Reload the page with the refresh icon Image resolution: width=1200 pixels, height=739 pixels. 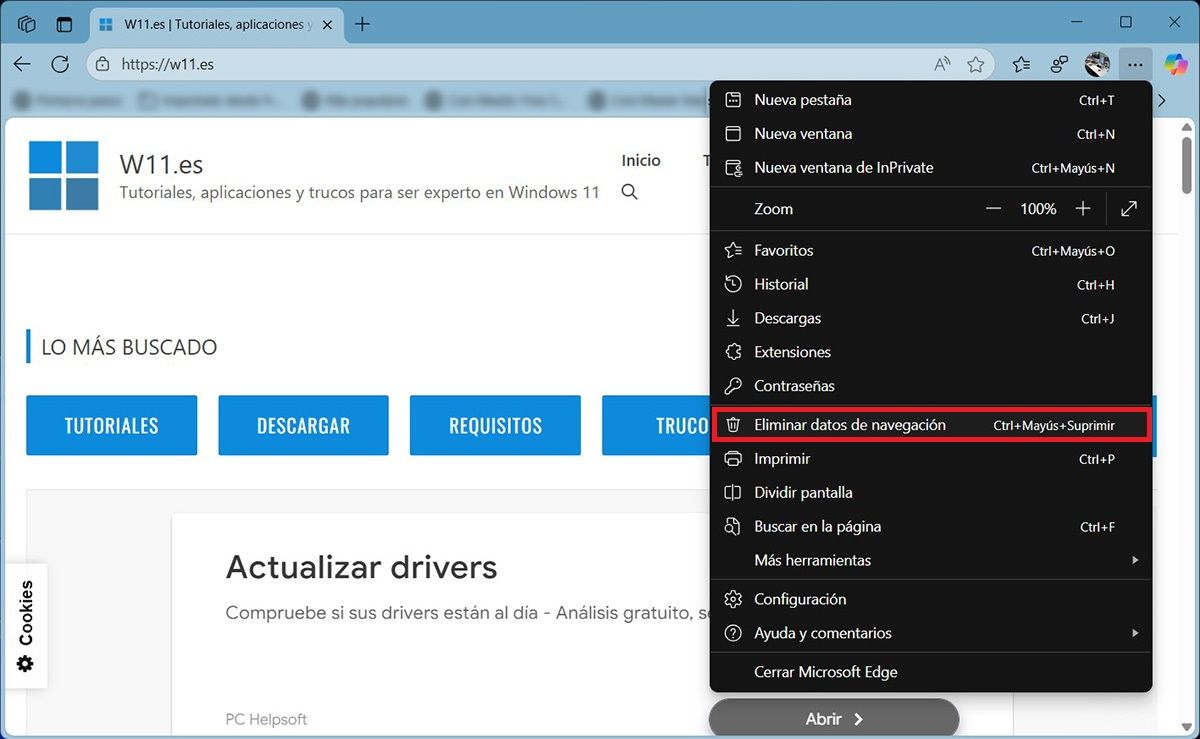click(x=60, y=64)
